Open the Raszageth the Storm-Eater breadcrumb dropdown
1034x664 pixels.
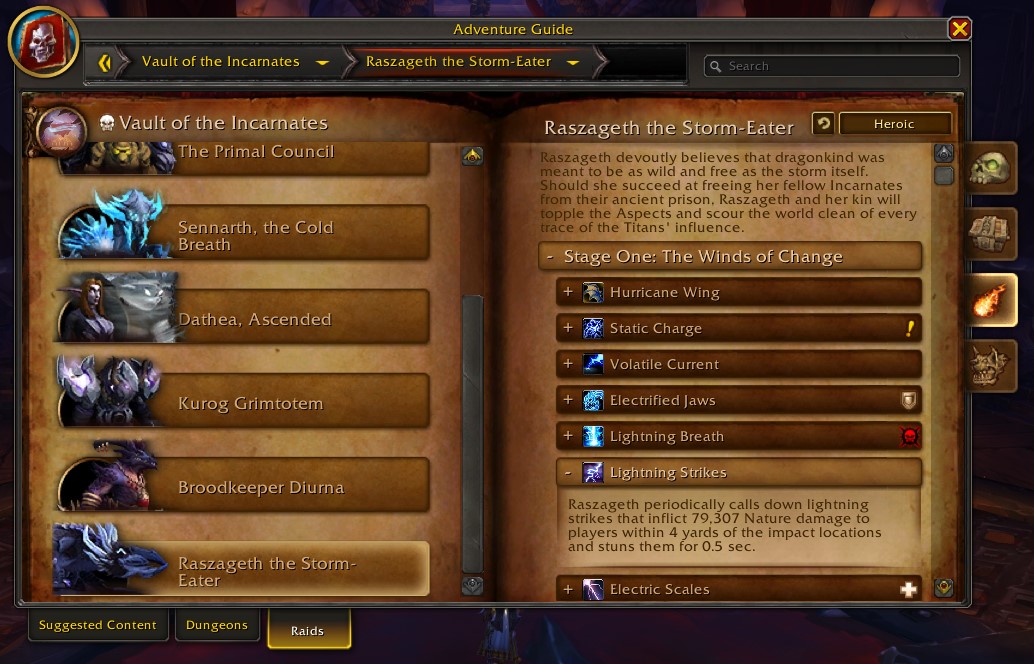(572, 63)
